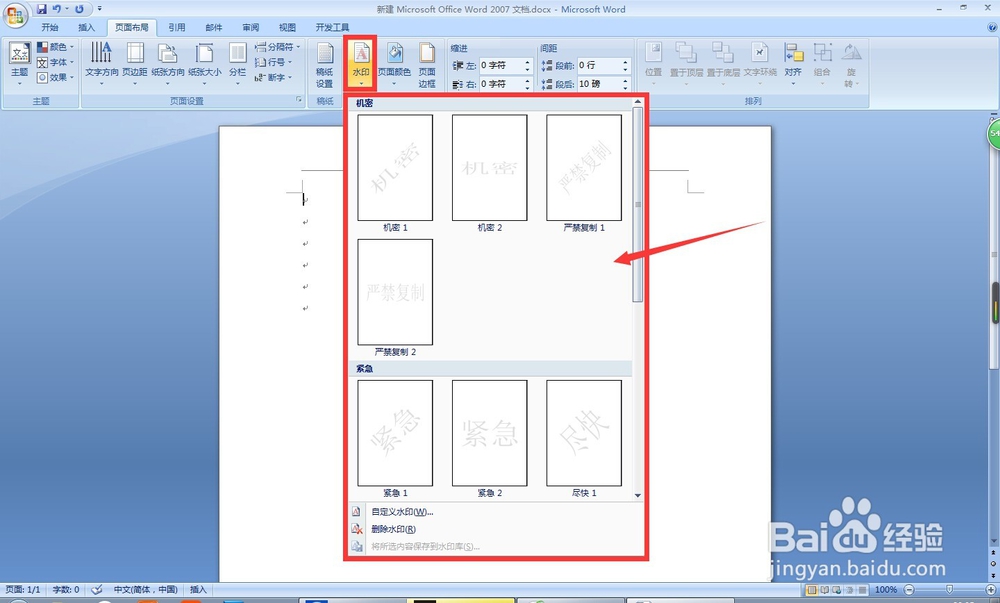This screenshot has width=1000, height=603.
Task: Expand 断字 hyphenation dropdown
Action: click(x=273, y=77)
